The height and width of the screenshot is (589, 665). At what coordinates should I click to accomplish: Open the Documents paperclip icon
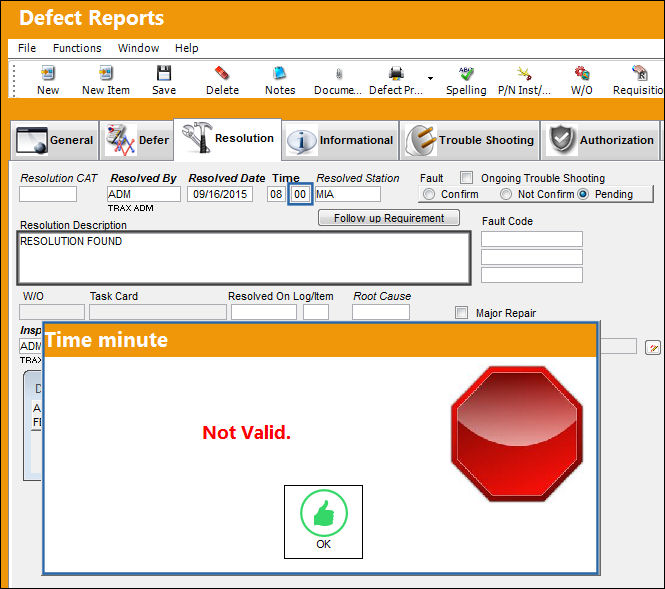tap(338, 74)
